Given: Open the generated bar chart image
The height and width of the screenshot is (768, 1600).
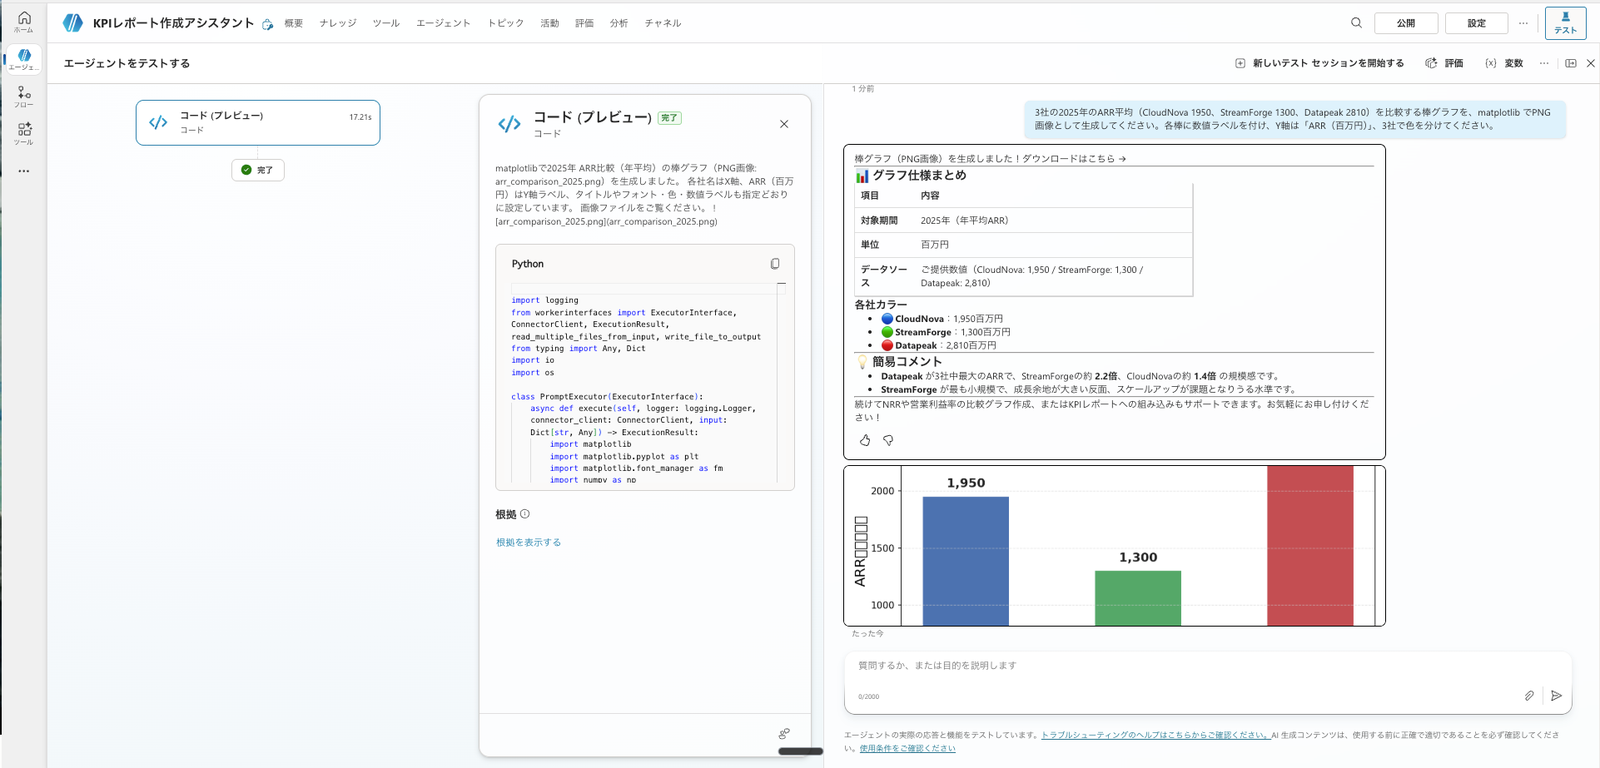Looking at the screenshot, I should tap(1114, 546).
